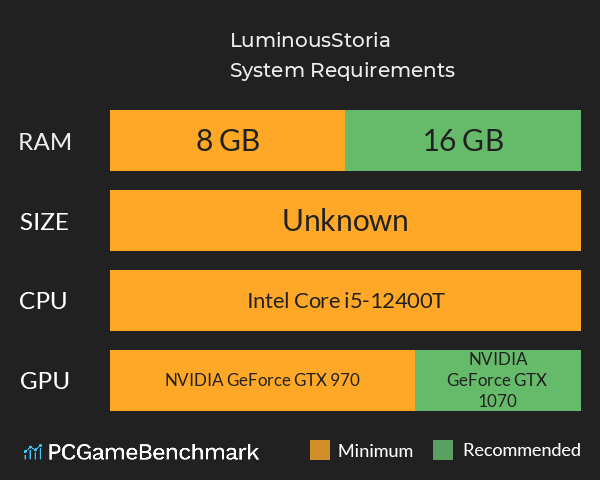
Task: Click the orange Minimum legend swatch
Action: pyautogui.click(x=320, y=451)
